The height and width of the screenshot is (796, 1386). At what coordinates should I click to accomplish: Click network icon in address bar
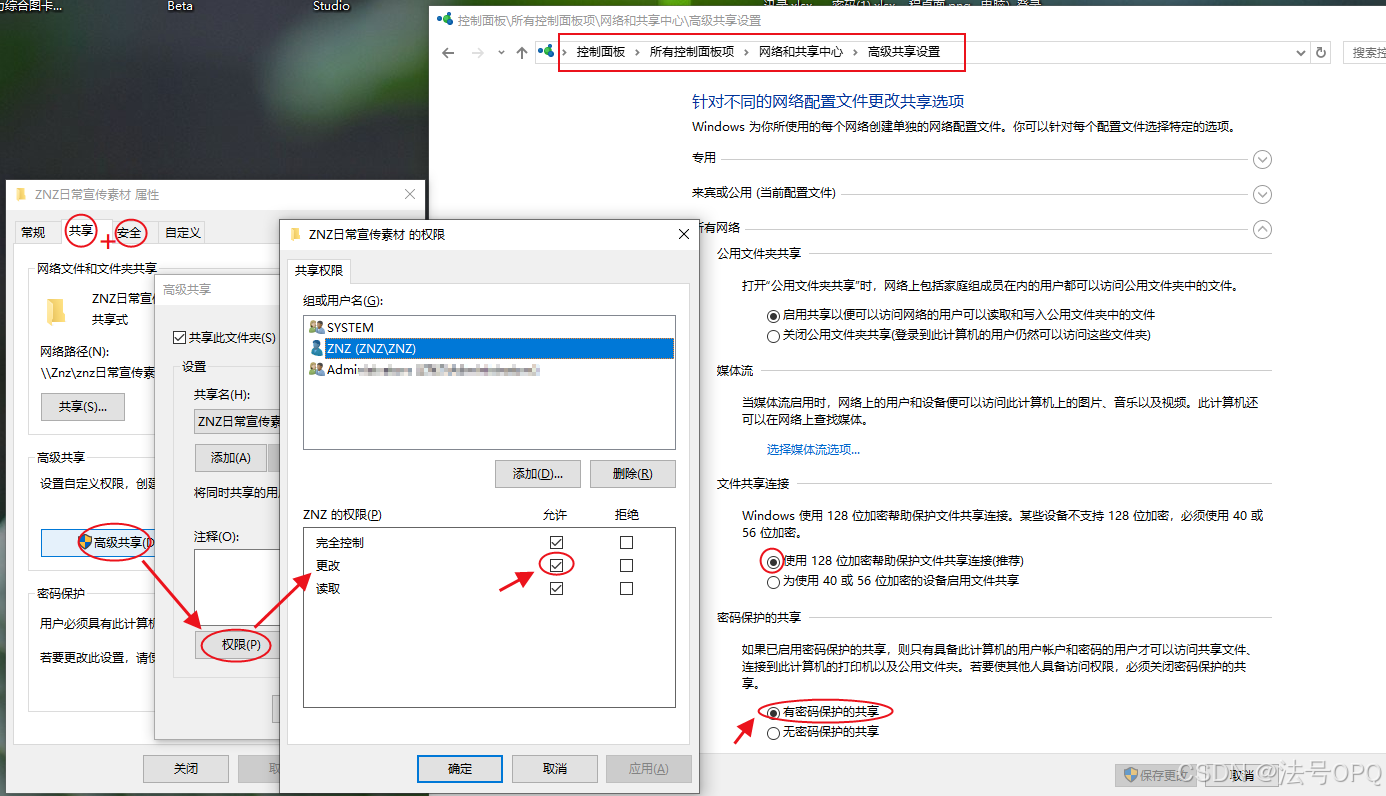tap(546, 52)
